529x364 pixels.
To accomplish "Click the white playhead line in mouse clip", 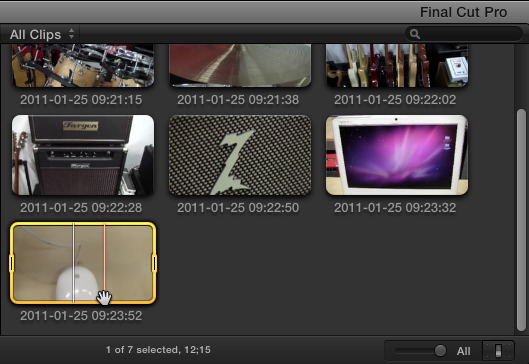I will coord(74,263).
